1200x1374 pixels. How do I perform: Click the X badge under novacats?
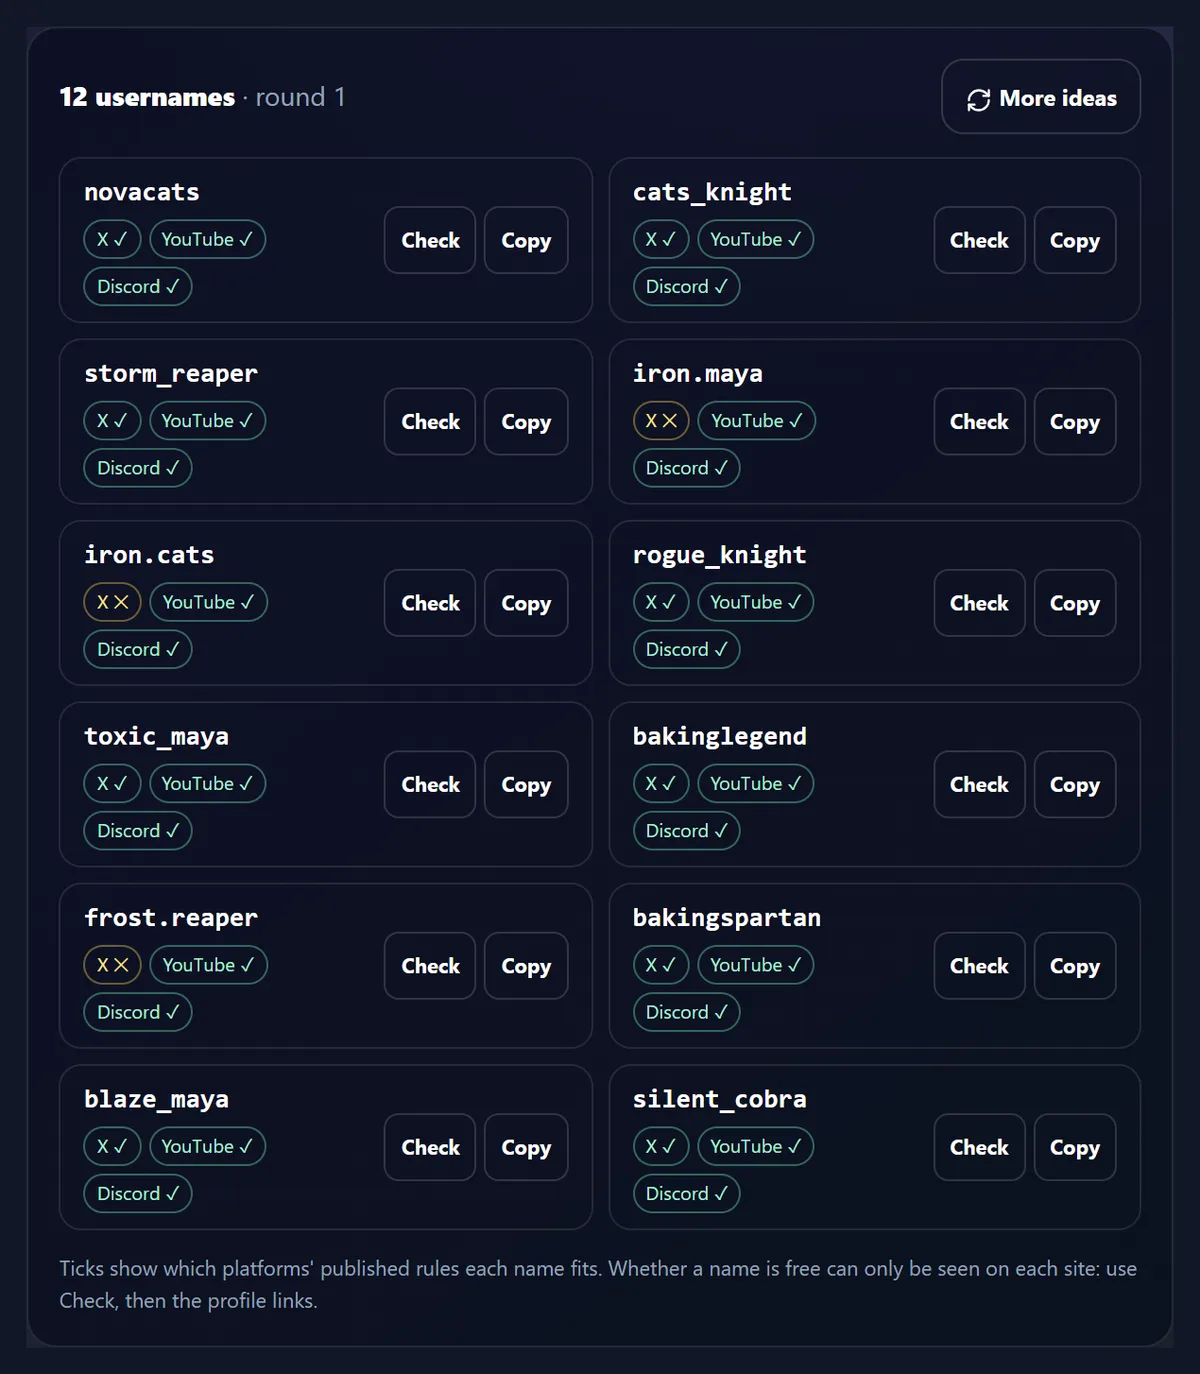[112, 239]
